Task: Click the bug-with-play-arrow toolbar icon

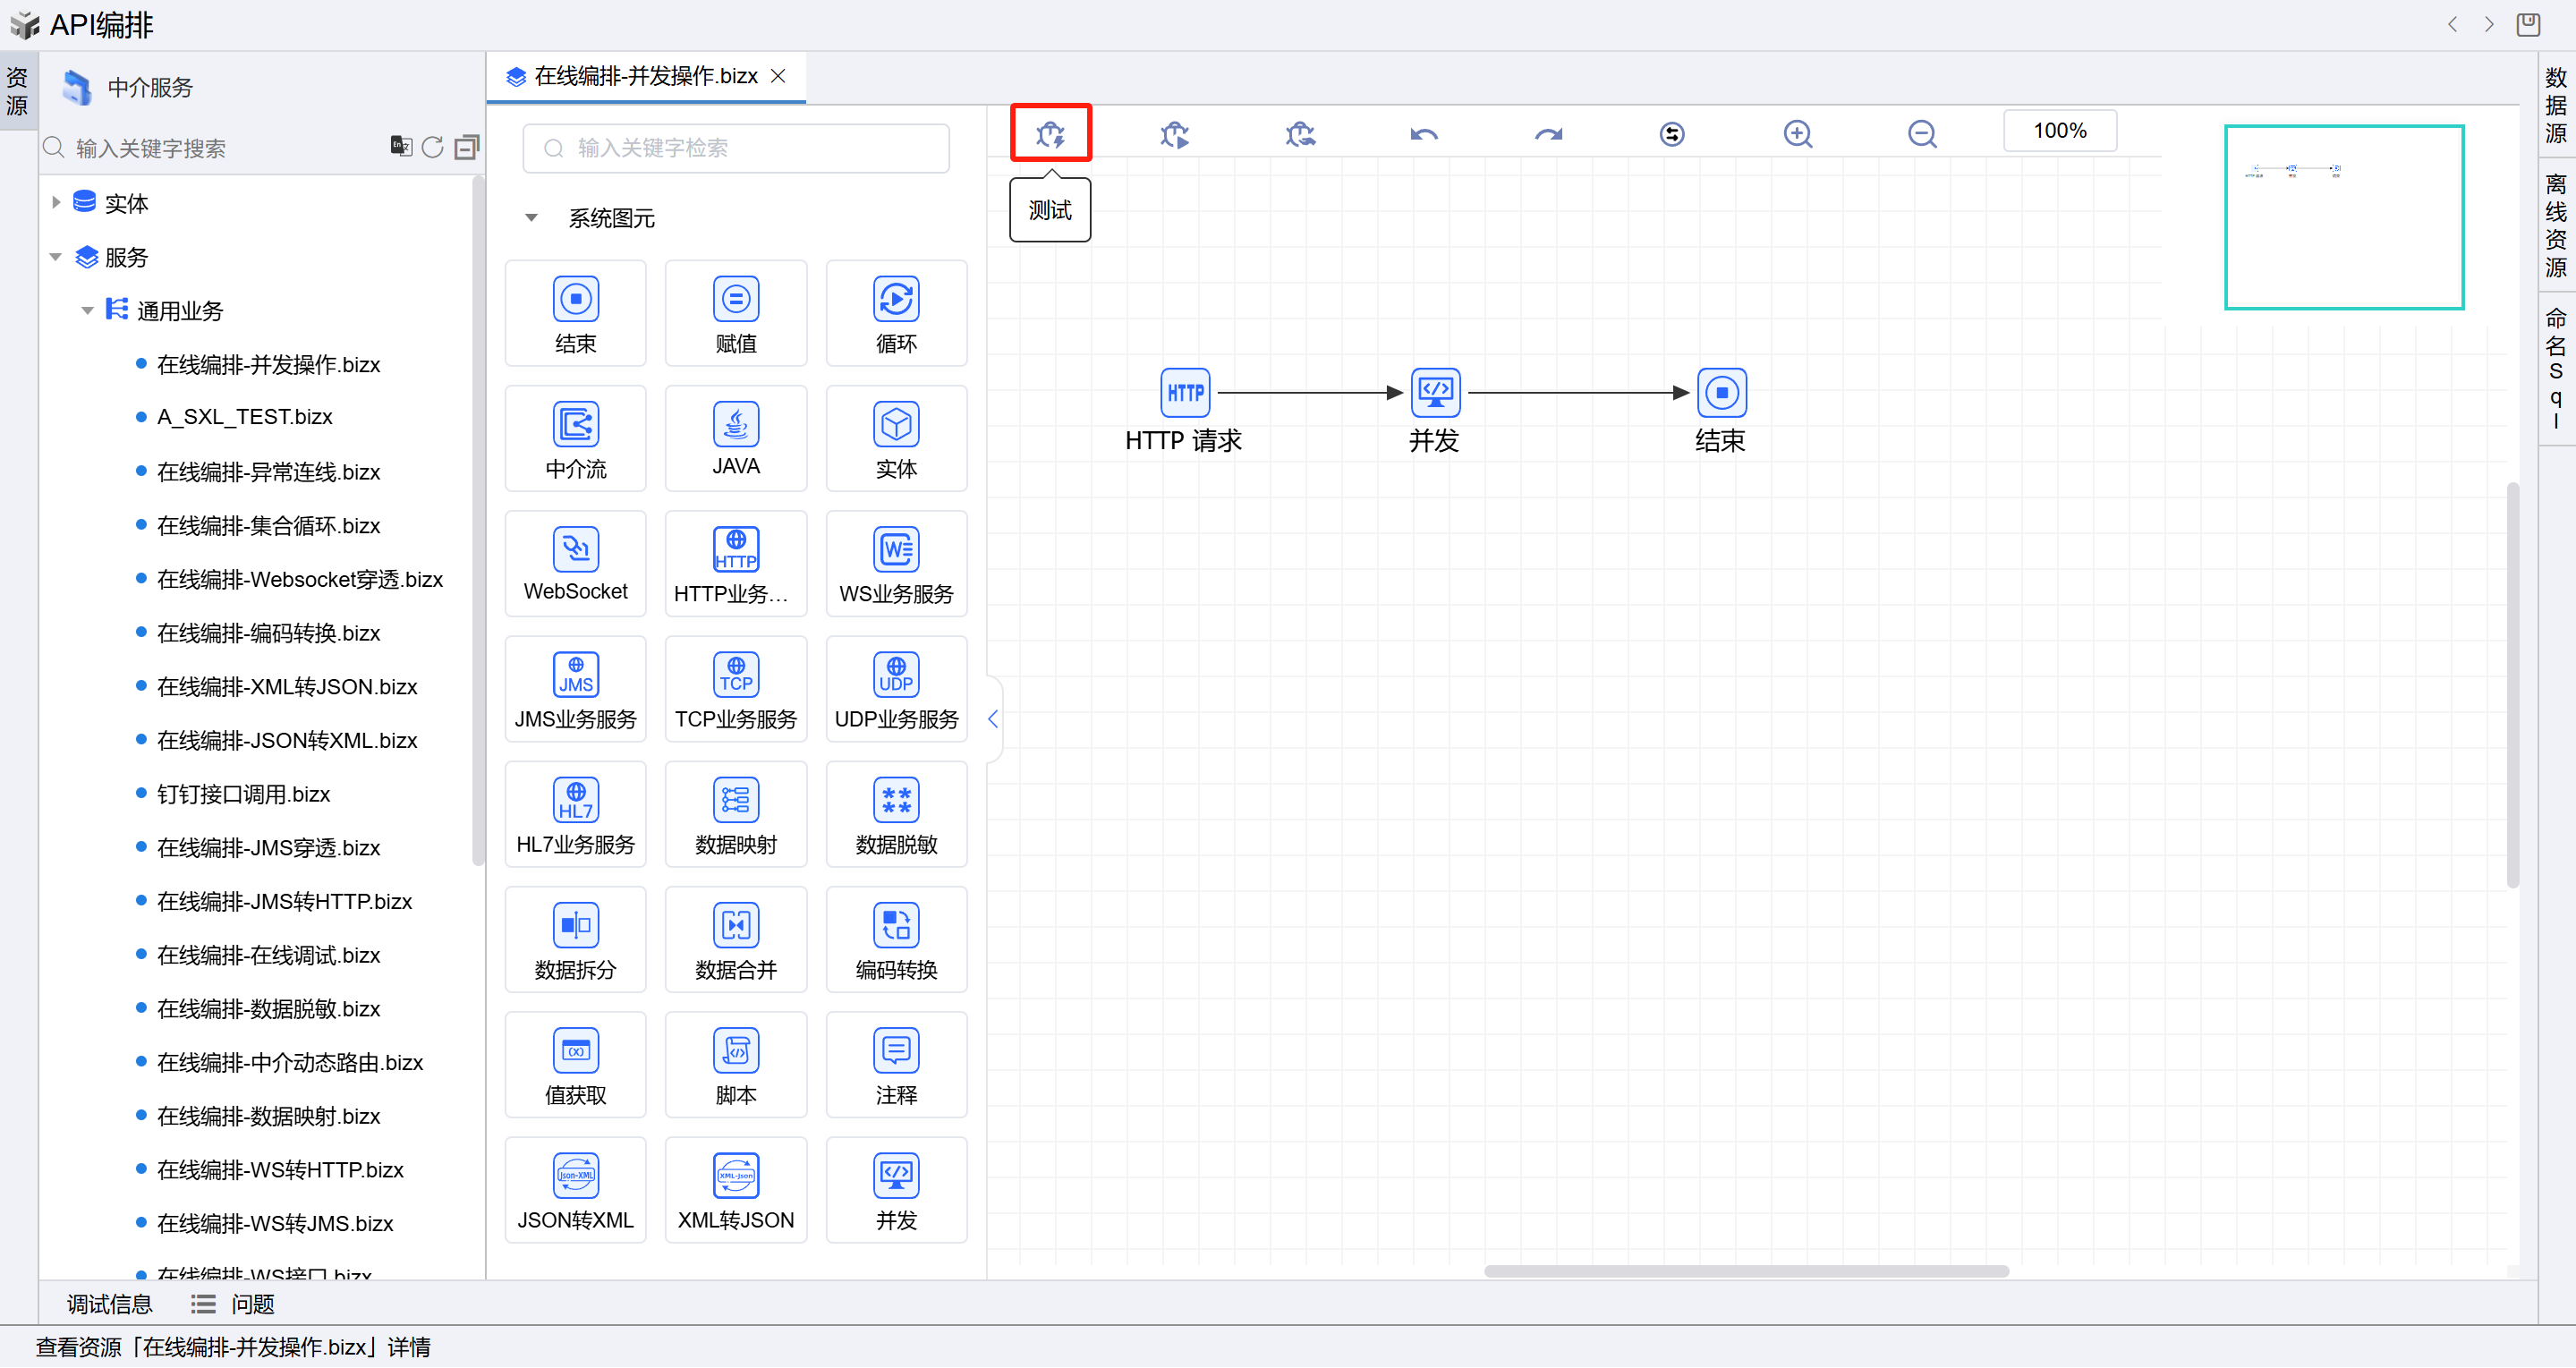Action: point(1174,133)
